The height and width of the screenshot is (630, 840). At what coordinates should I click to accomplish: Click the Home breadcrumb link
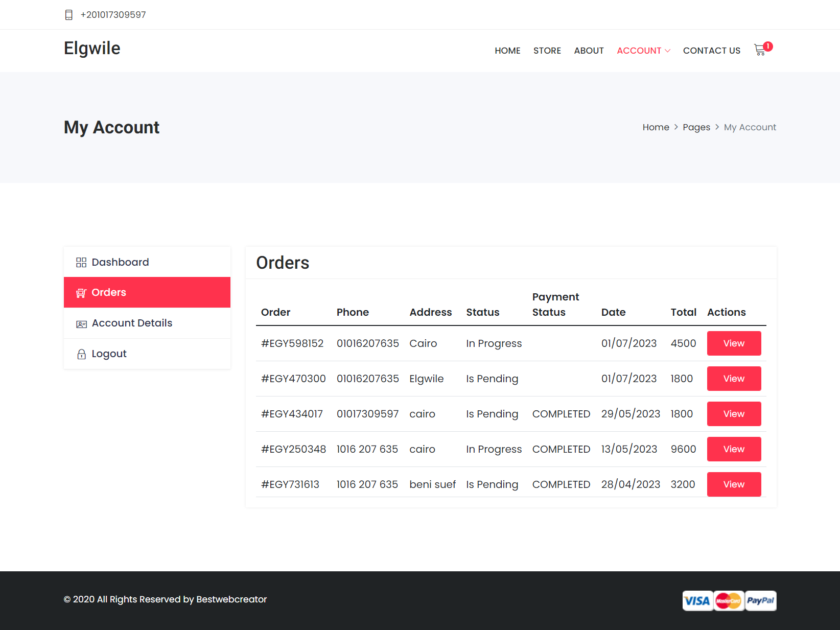(x=655, y=127)
